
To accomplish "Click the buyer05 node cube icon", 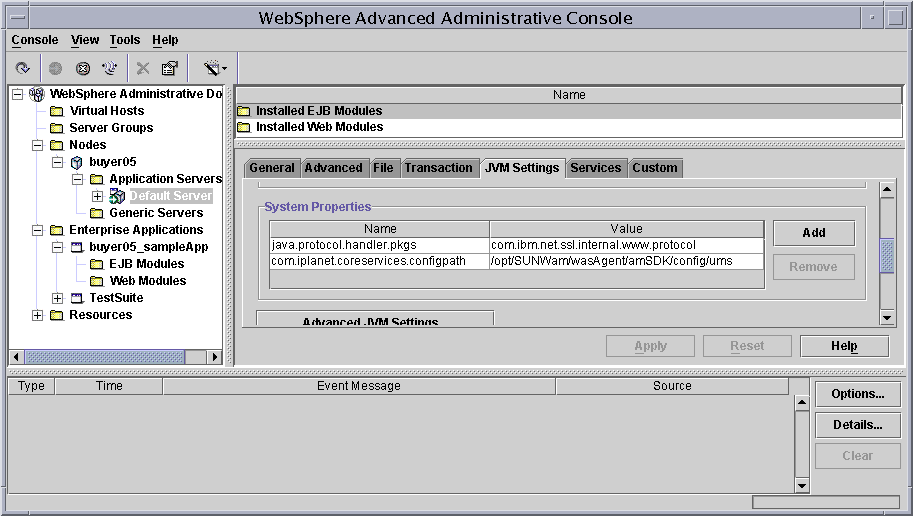I will click(76, 162).
